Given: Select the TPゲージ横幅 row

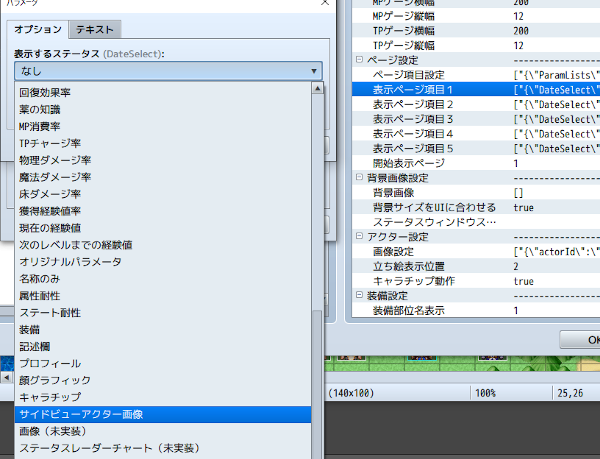Looking at the screenshot, I should pos(476,31).
